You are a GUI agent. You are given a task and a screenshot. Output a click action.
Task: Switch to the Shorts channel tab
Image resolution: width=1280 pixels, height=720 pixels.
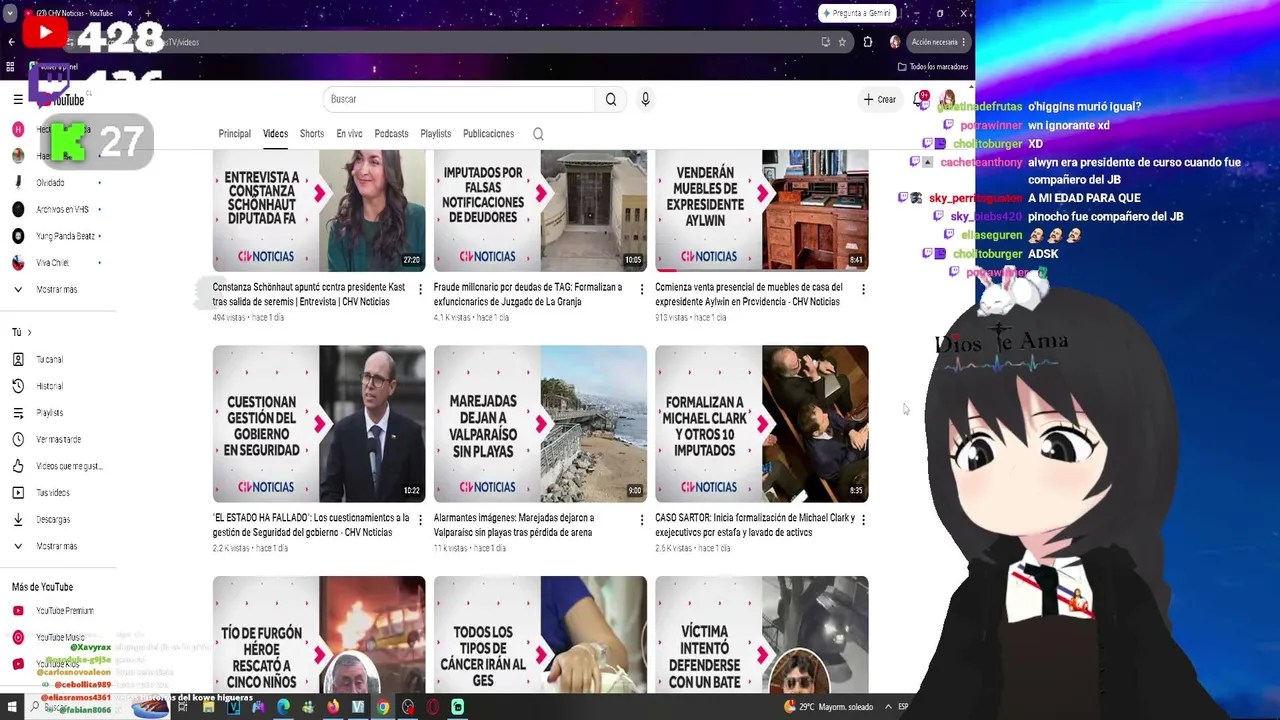312,134
